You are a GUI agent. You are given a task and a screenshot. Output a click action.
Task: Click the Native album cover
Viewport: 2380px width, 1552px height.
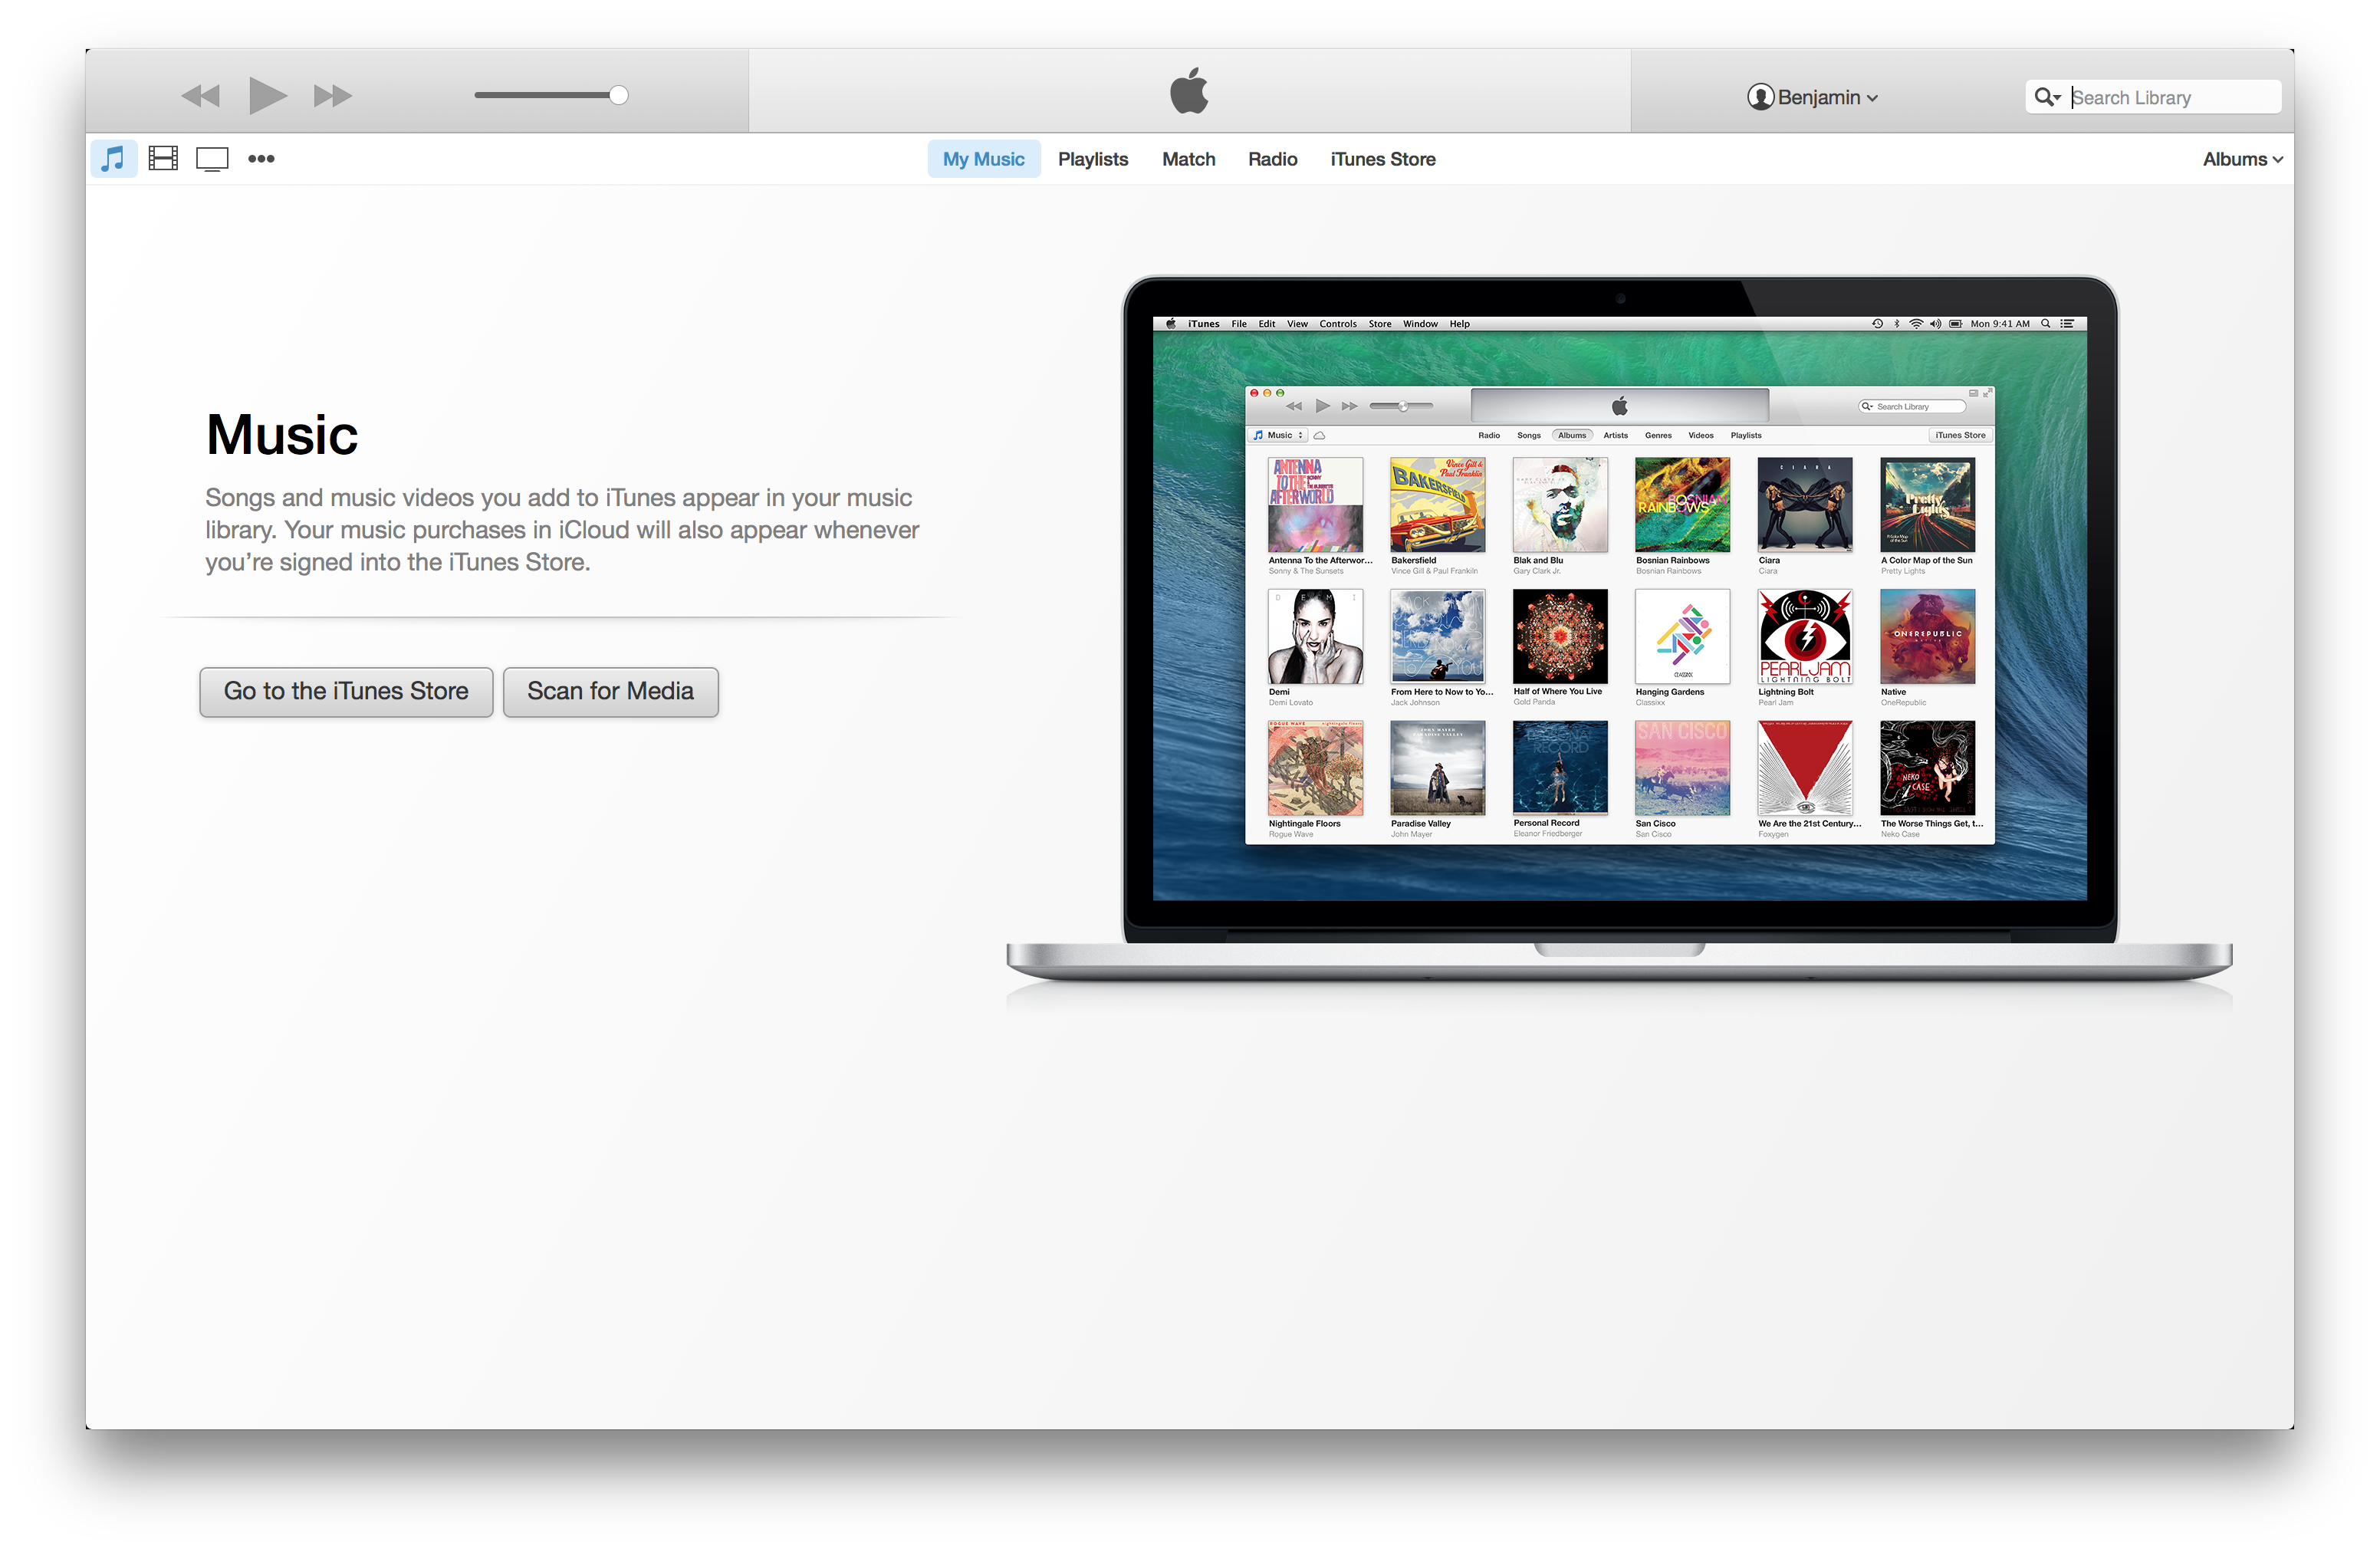tap(1927, 636)
